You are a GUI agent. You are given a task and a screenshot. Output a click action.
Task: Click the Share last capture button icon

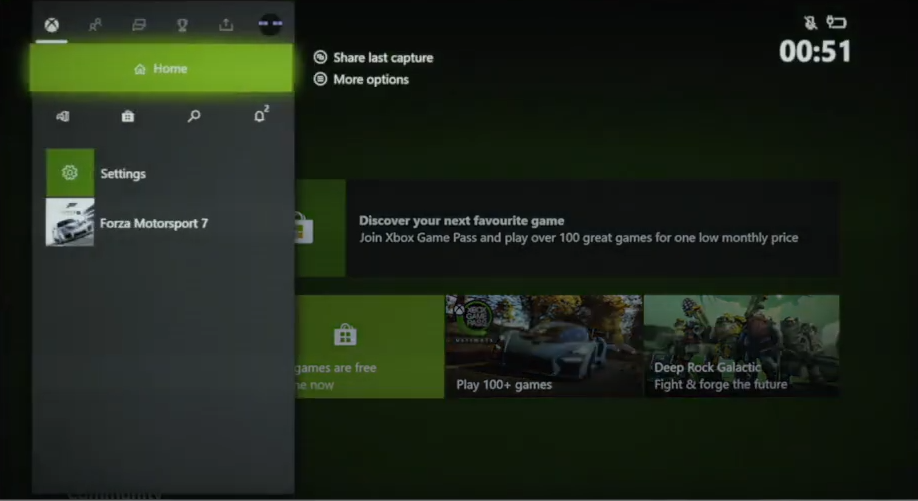pyautogui.click(x=320, y=57)
